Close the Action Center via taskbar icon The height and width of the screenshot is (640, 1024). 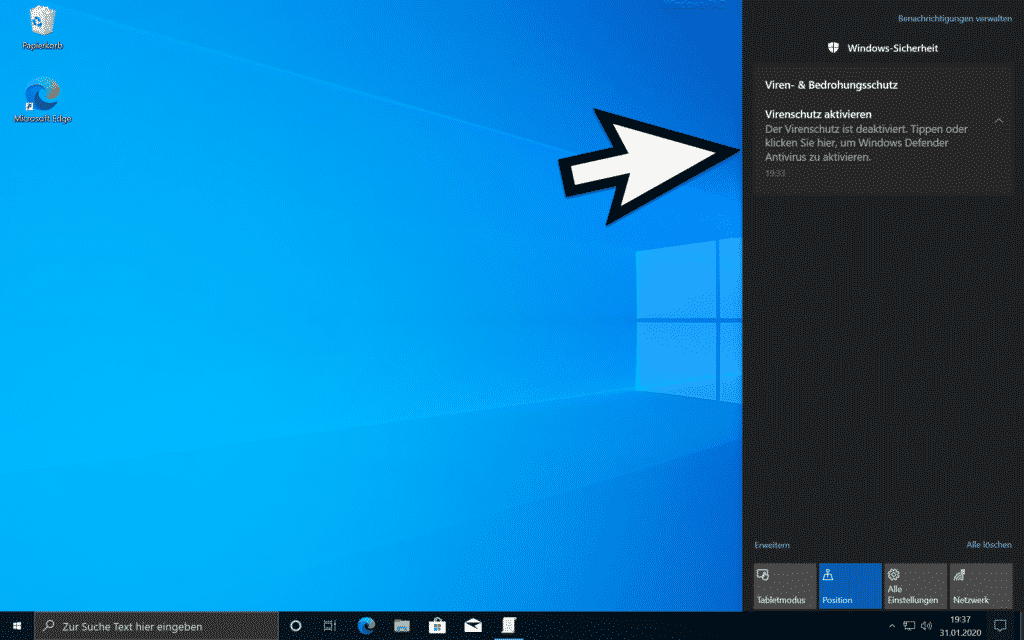coord(1000,626)
